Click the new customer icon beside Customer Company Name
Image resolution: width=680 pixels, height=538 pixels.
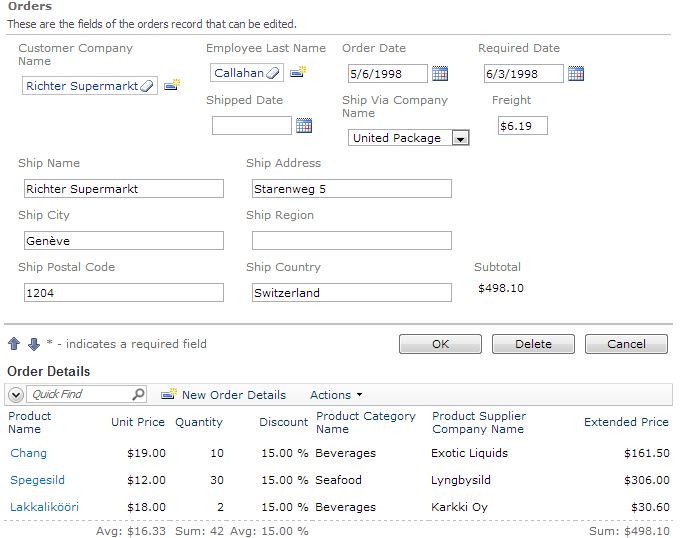click(171, 86)
